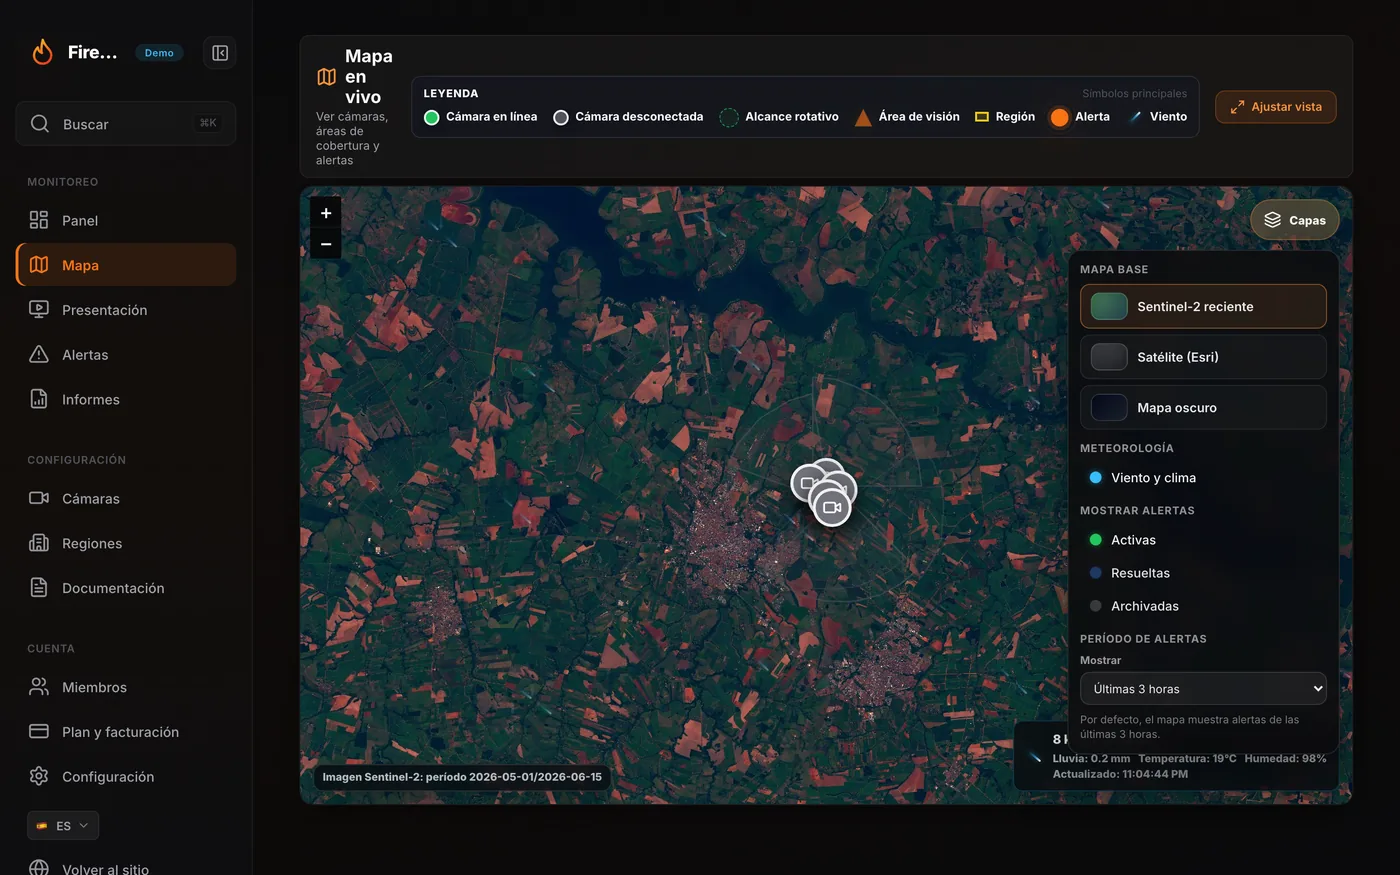Click the Configuración gear icon

pyautogui.click(x=39, y=776)
